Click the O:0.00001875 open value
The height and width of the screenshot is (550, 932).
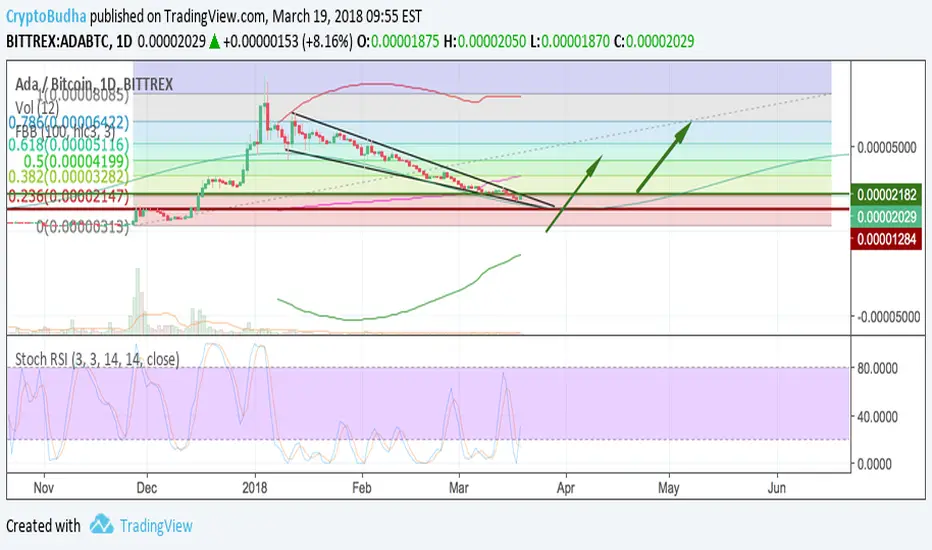tap(398, 42)
